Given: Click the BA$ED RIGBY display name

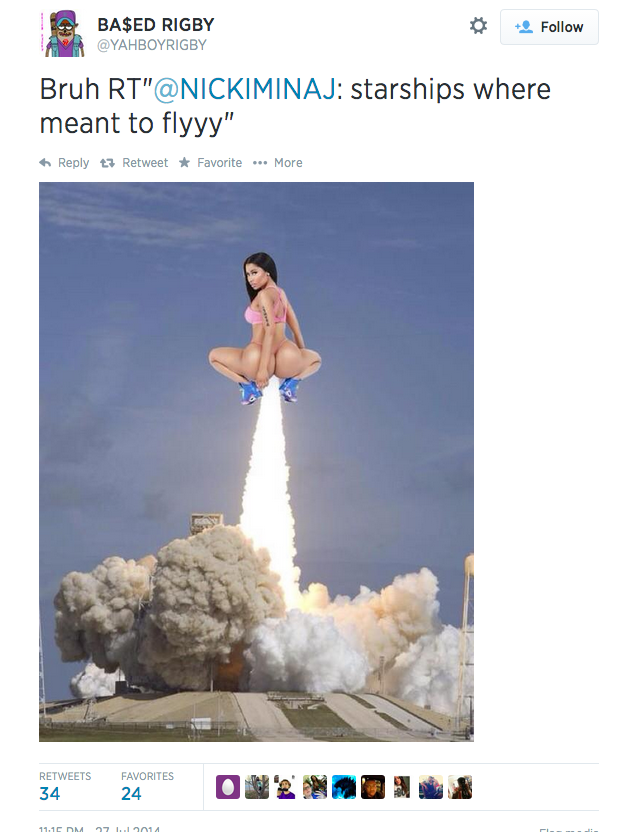Looking at the screenshot, I should click(156, 24).
